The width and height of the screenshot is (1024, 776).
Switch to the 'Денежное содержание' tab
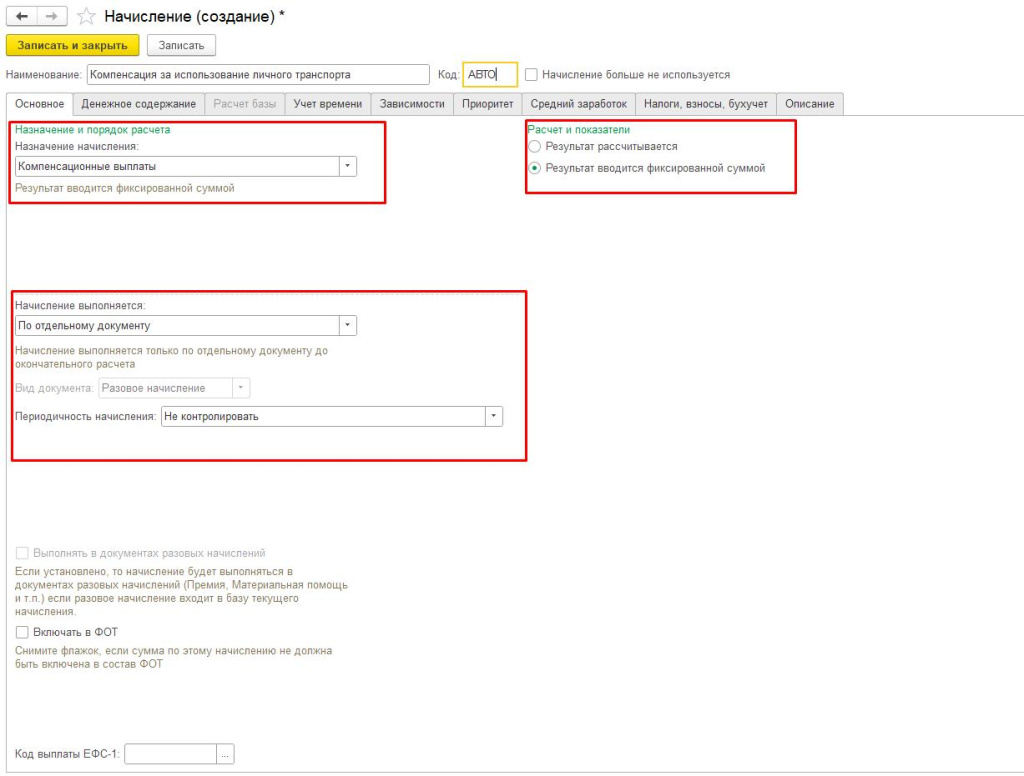(x=138, y=104)
